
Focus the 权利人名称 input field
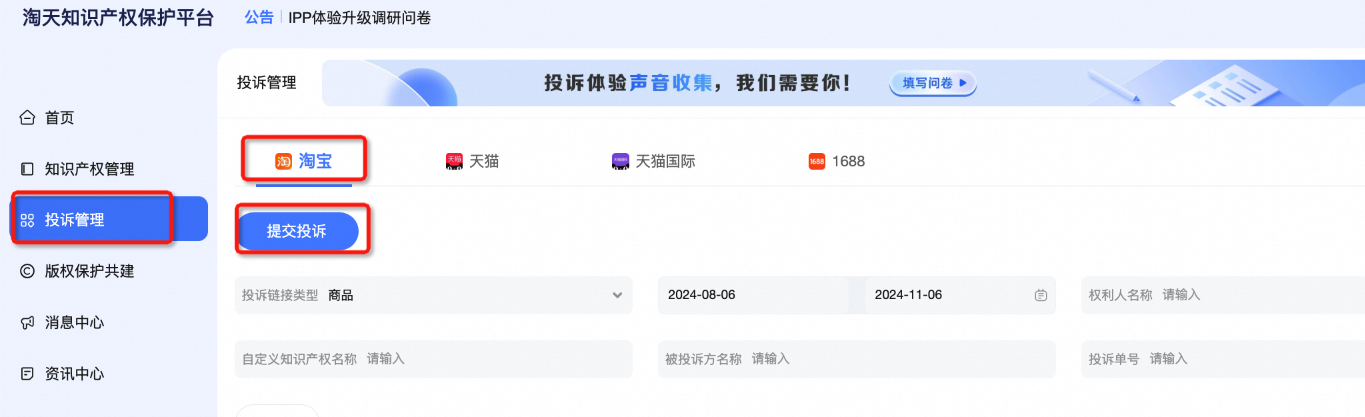point(1223,295)
